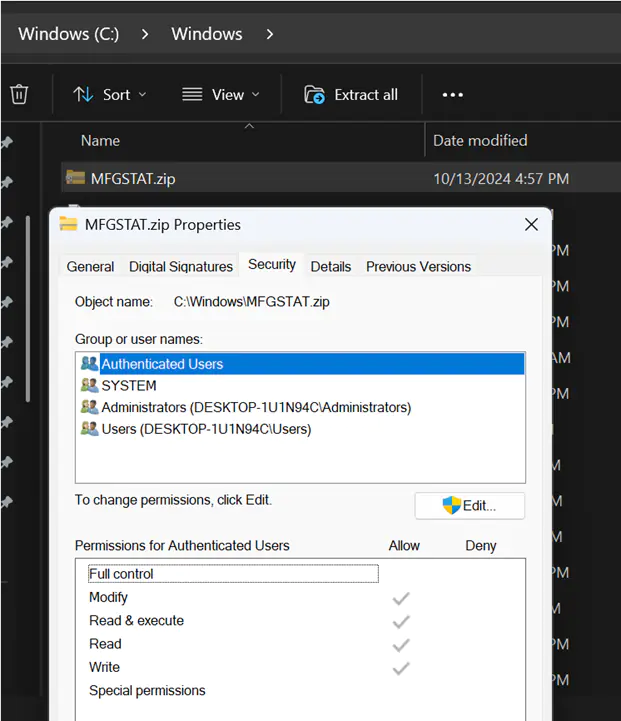
Task: Open the Previous Versions tab
Action: coord(418,266)
